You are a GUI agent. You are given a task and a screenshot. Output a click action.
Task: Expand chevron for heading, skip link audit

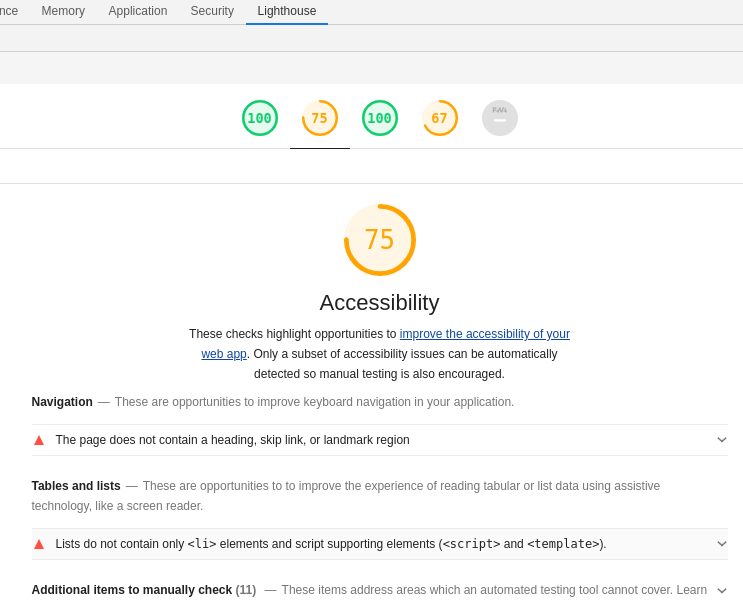click(722, 440)
